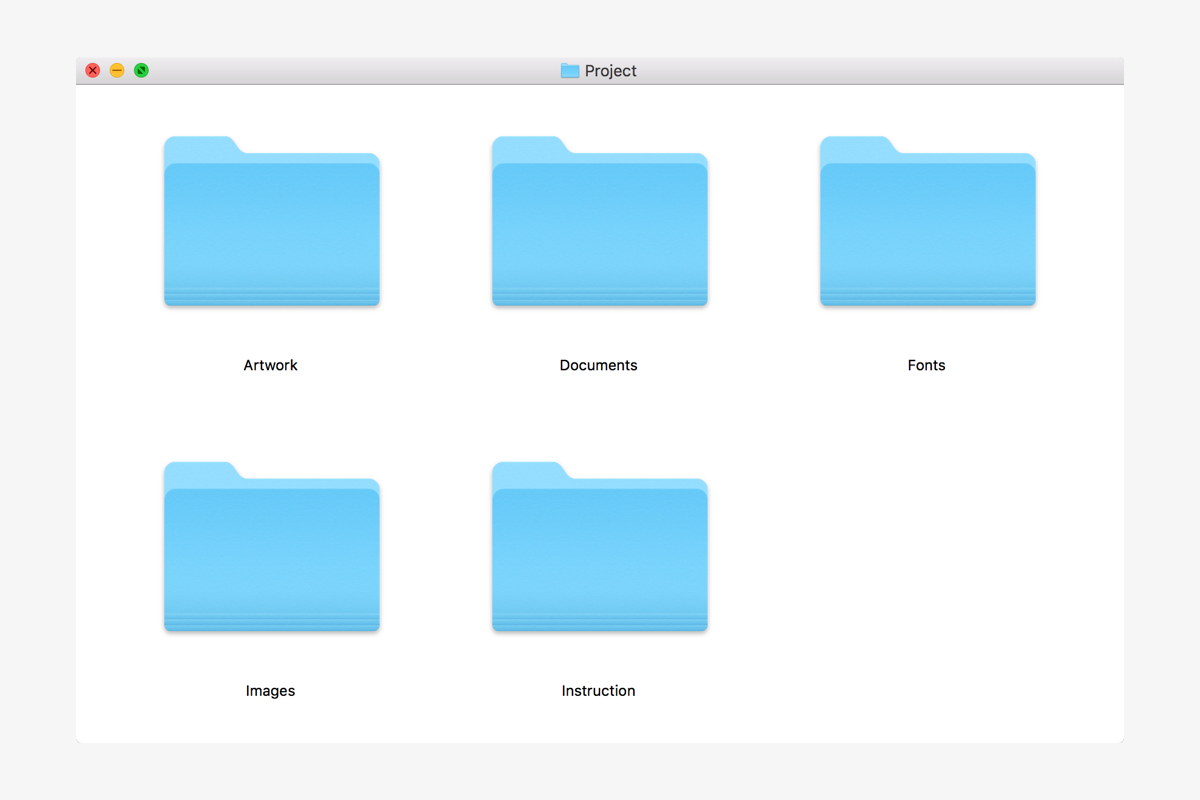1200x800 pixels.
Task: Click the yellow minimize button
Action: pos(117,70)
